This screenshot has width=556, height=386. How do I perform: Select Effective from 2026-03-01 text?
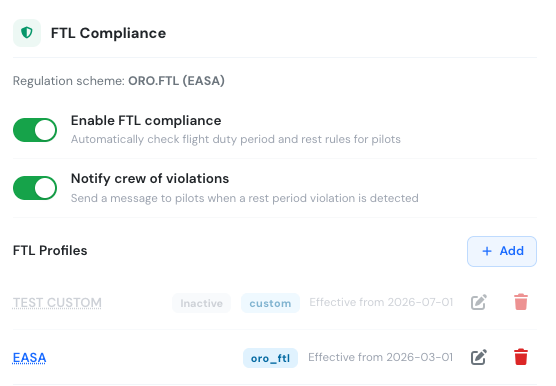pyautogui.click(x=380, y=357)
